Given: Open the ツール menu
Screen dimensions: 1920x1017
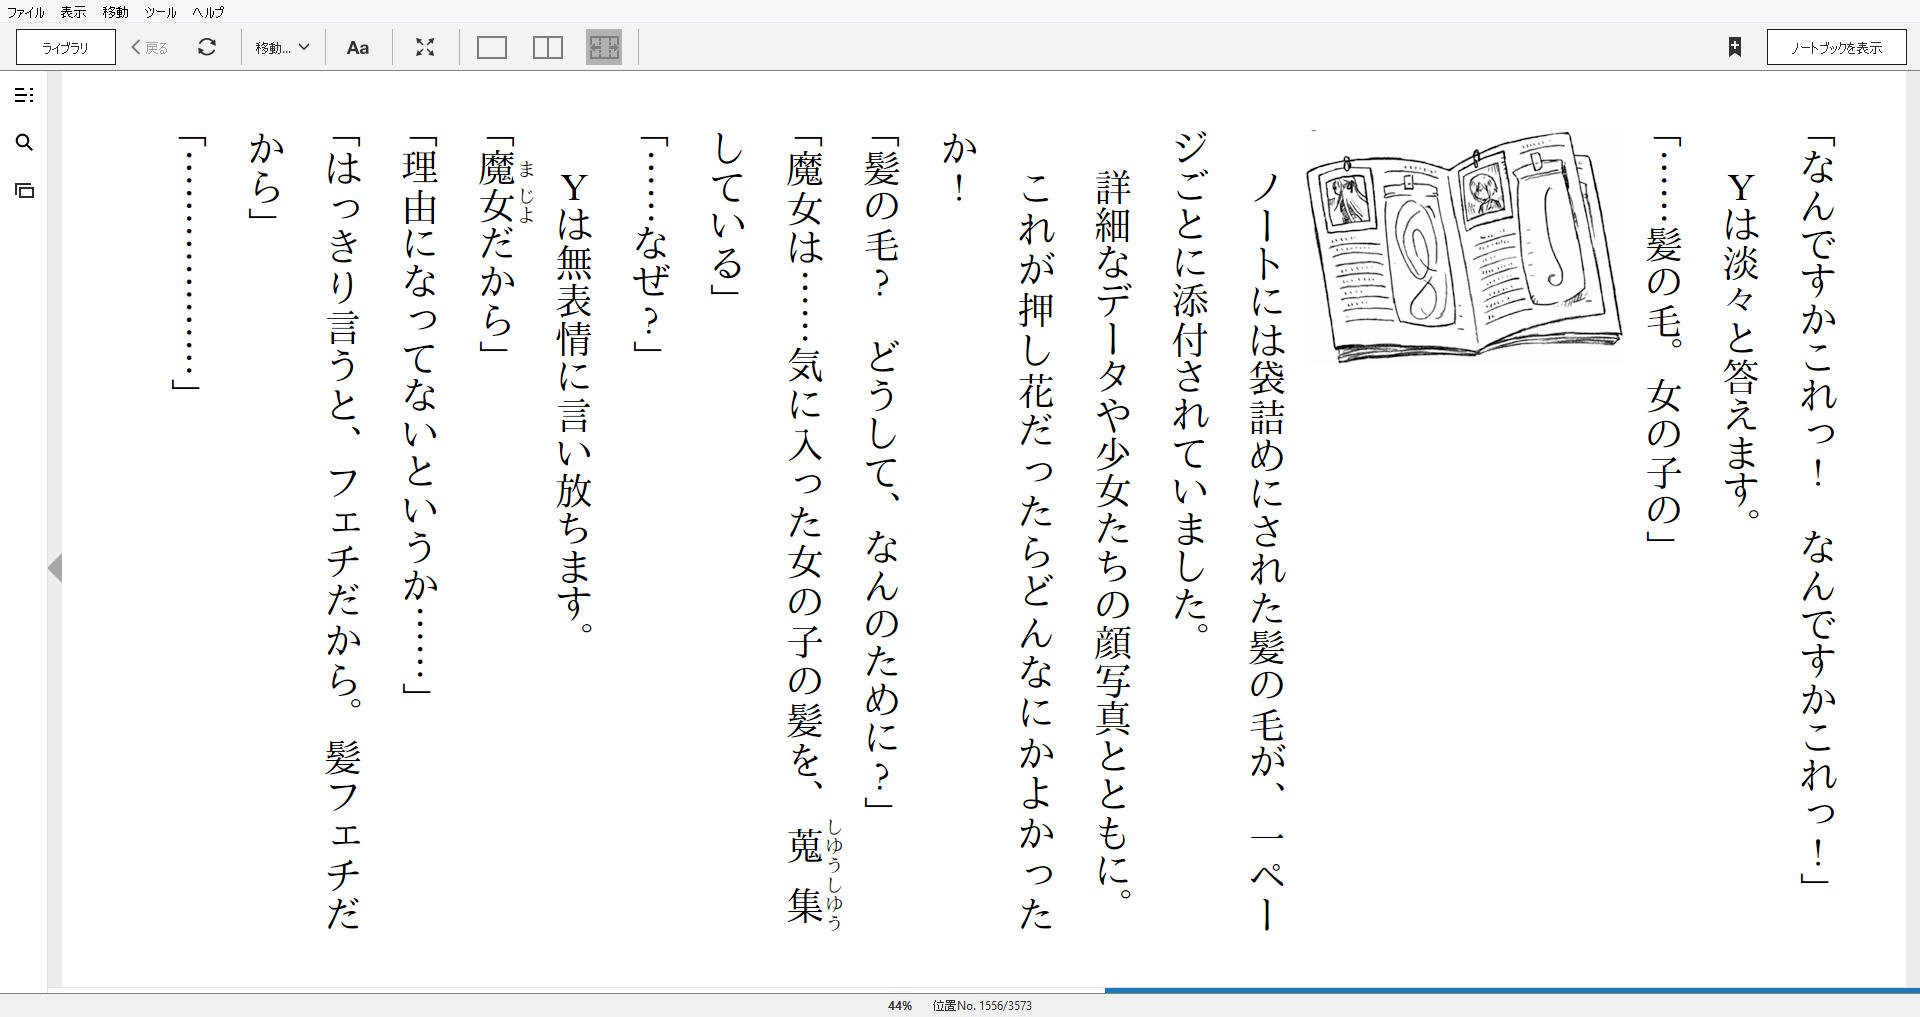Looking at the screenshot, I should coord(160,12).
